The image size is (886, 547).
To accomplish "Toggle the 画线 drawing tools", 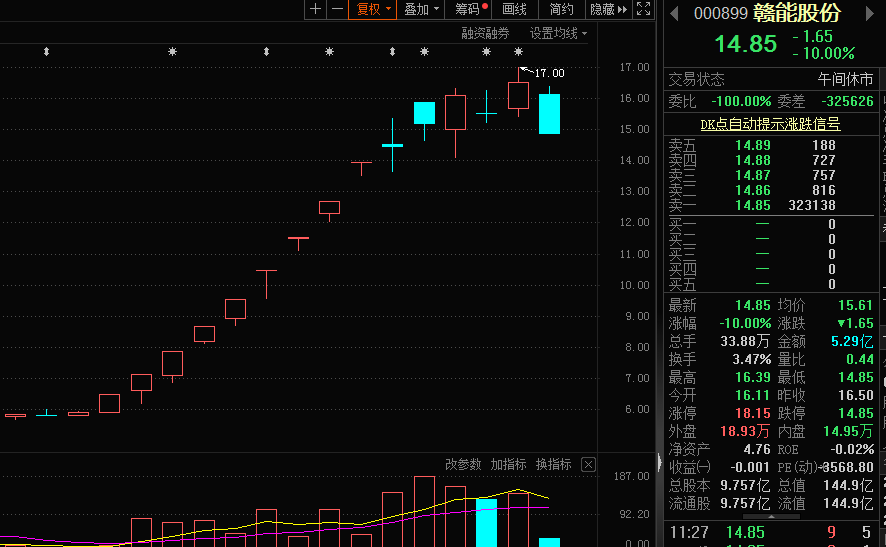I will (x=514, y=9).
